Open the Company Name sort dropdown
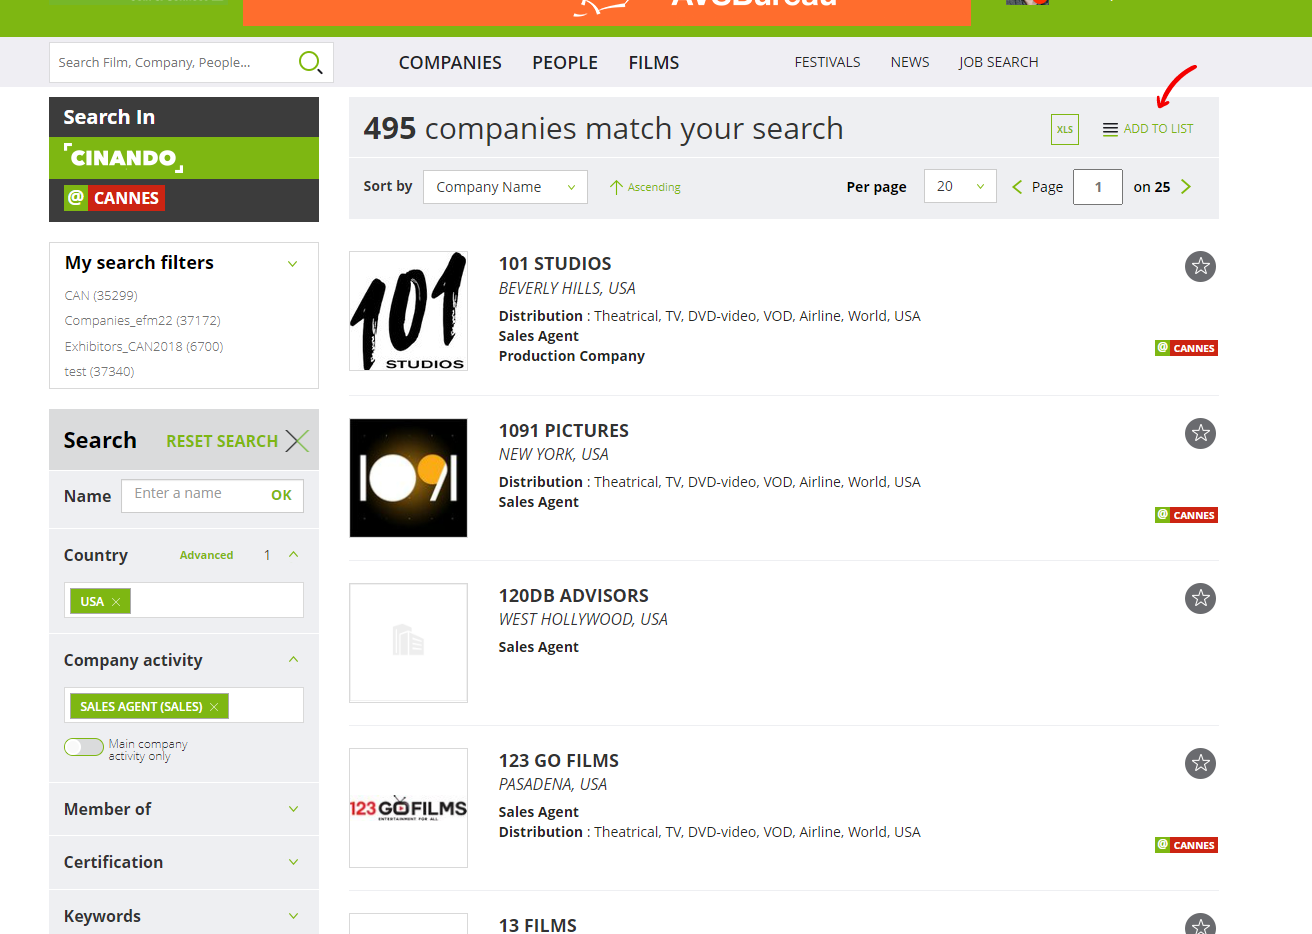This screenshot has width=1312, height=934. (x=505, y=187)
